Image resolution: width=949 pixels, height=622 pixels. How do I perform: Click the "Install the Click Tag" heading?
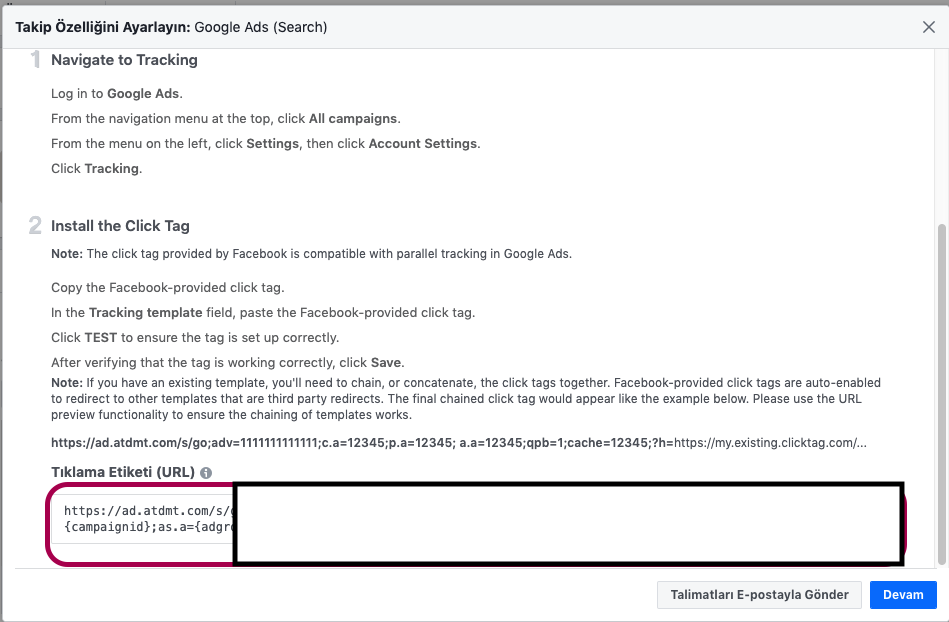[x=120, y=226]
